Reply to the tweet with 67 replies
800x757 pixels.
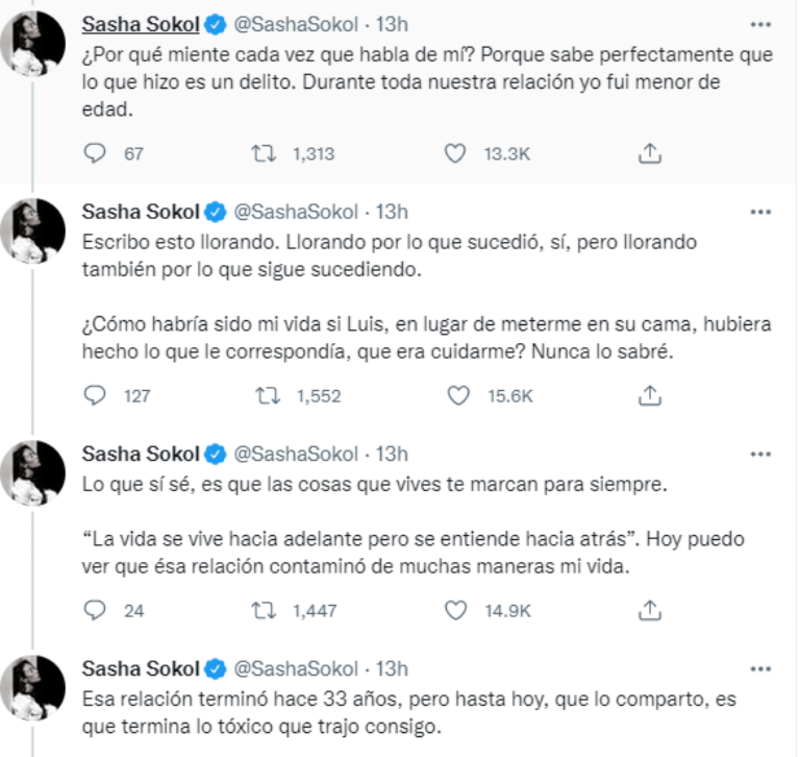[x=95, y=153]
